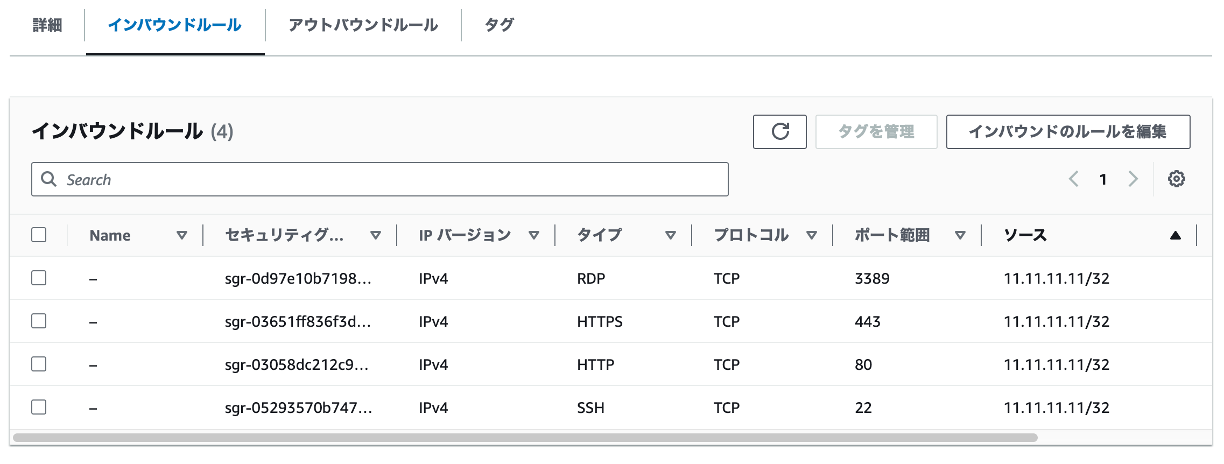Viewport: 1224px width, 464px height.
Task: Sort by IP バージョン column arrow
Action: (x=534, y=236)
